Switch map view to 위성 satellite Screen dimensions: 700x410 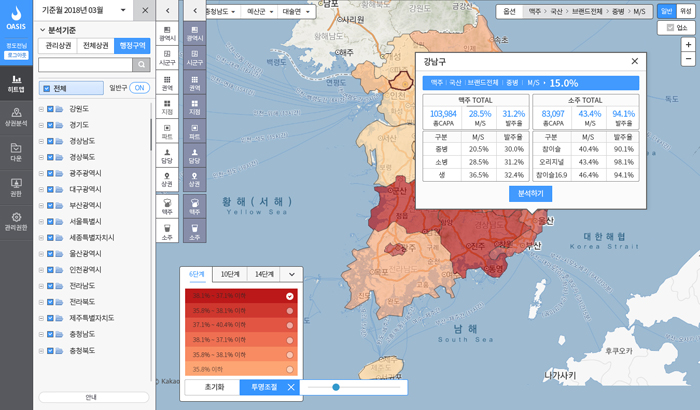point(685,9)
